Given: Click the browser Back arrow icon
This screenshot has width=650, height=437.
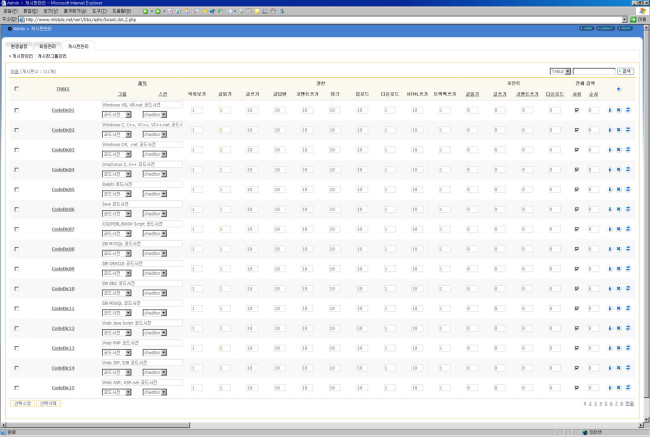Looking at the screenshot, I should [x=145, y=11].
